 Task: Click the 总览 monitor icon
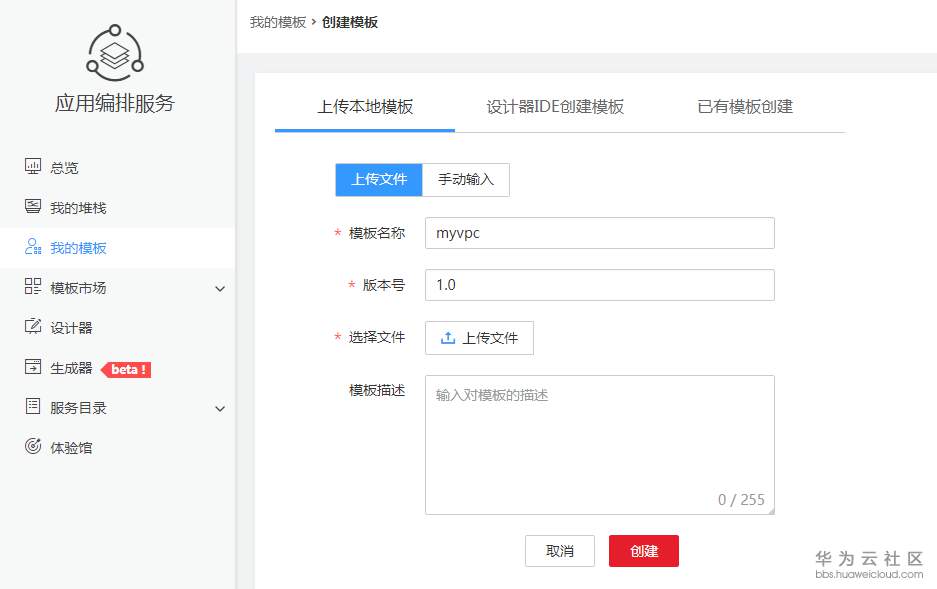[33, 167]
